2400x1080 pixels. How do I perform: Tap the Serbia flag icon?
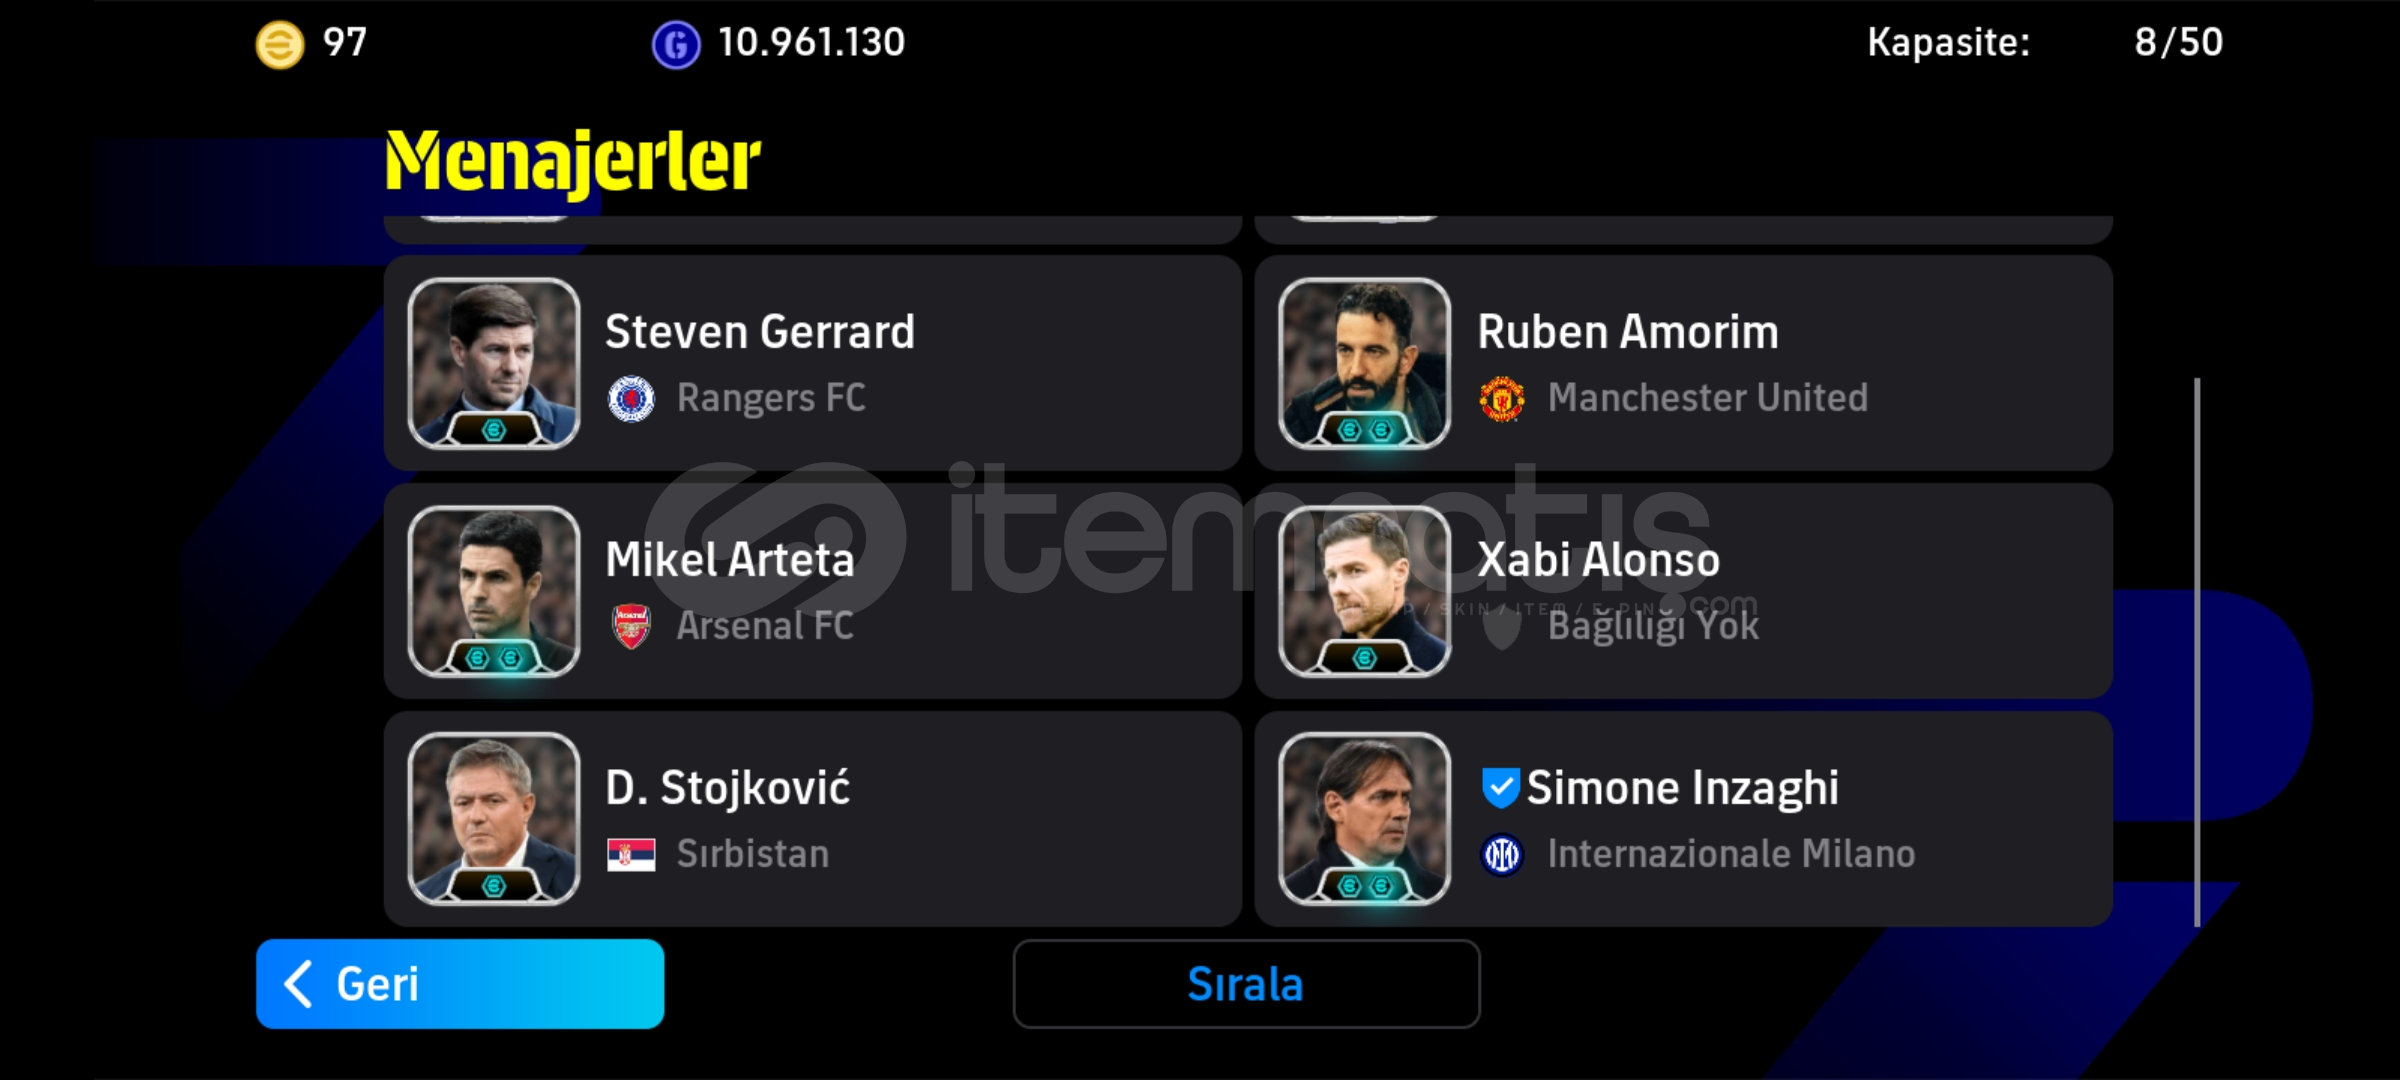pyautogui.click(x=631, y=854)
